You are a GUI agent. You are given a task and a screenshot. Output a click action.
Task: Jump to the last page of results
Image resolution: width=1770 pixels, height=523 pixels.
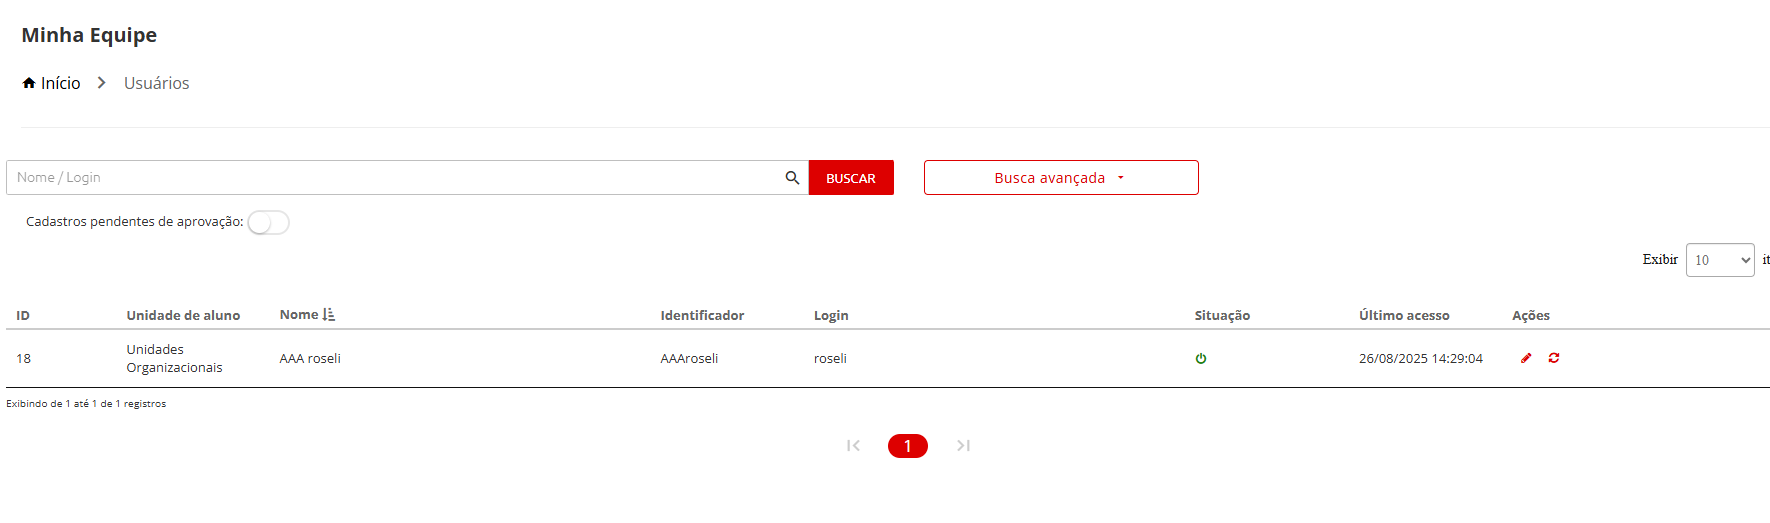(963, 446)
